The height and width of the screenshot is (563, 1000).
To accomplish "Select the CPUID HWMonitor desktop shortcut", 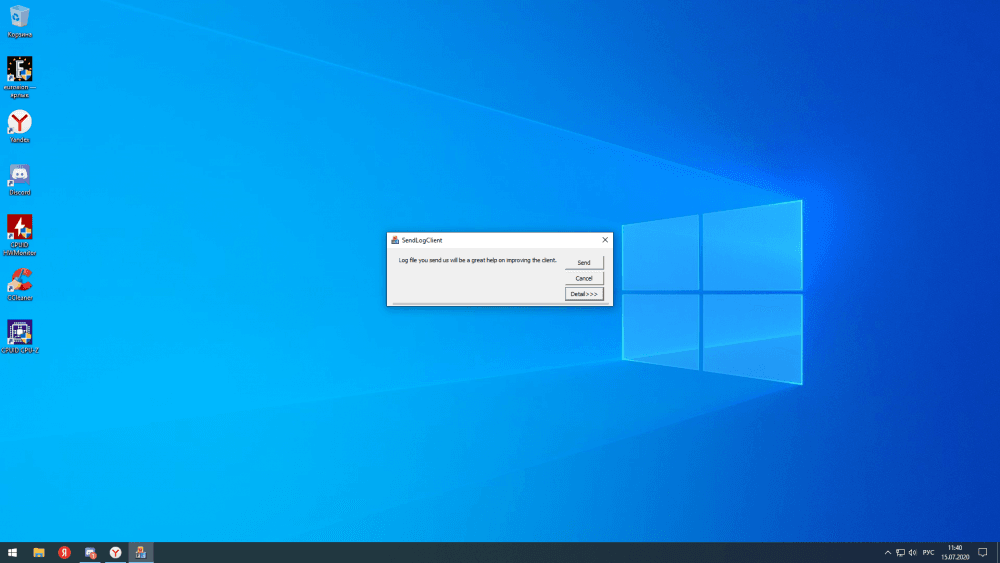I will (x=20, y=228).
